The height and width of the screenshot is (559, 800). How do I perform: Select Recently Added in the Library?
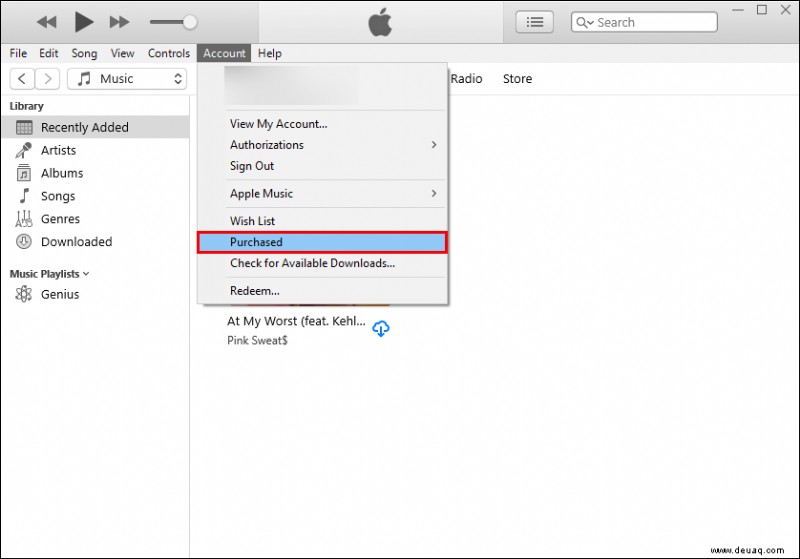[x=95, y=127]
